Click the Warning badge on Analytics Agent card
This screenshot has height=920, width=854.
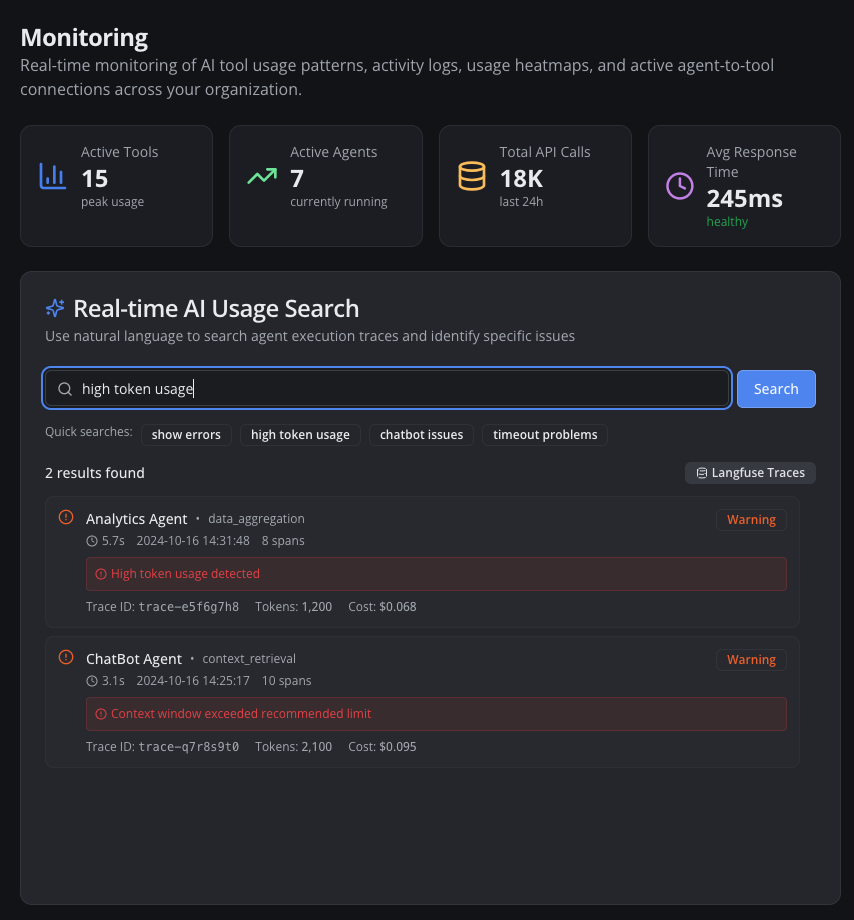coord(751,519)
